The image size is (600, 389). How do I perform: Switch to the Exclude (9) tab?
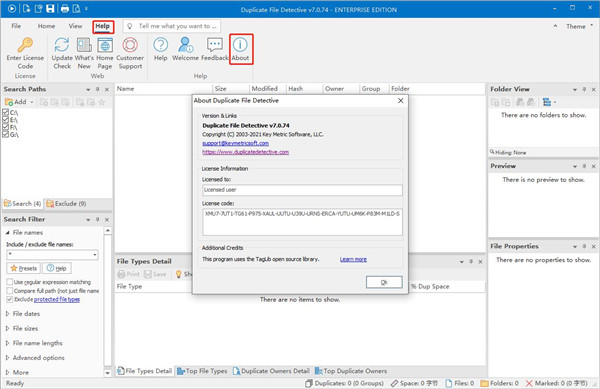(66, 204)
